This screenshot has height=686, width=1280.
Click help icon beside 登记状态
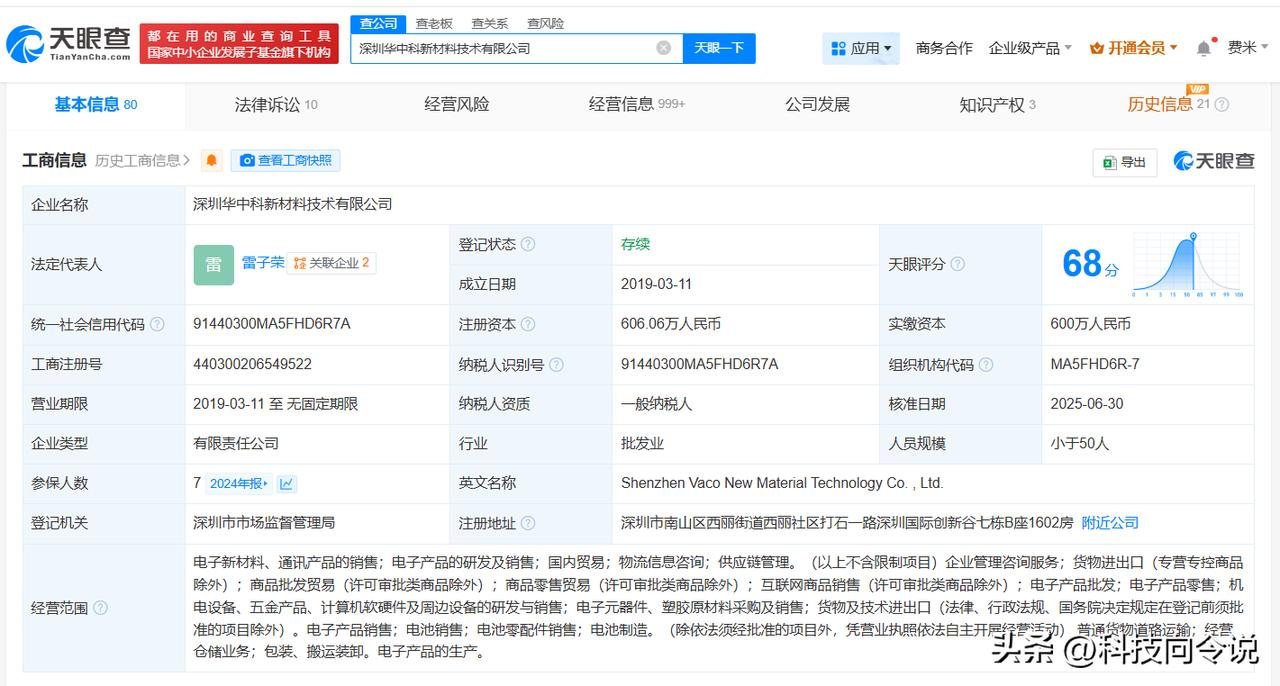528,244
